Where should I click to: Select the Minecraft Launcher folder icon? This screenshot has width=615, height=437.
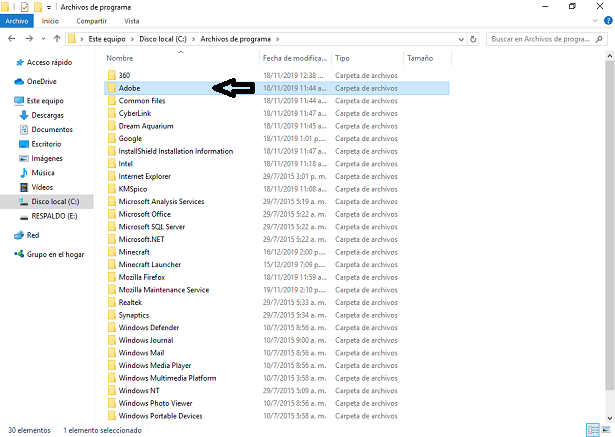(112, 264)
